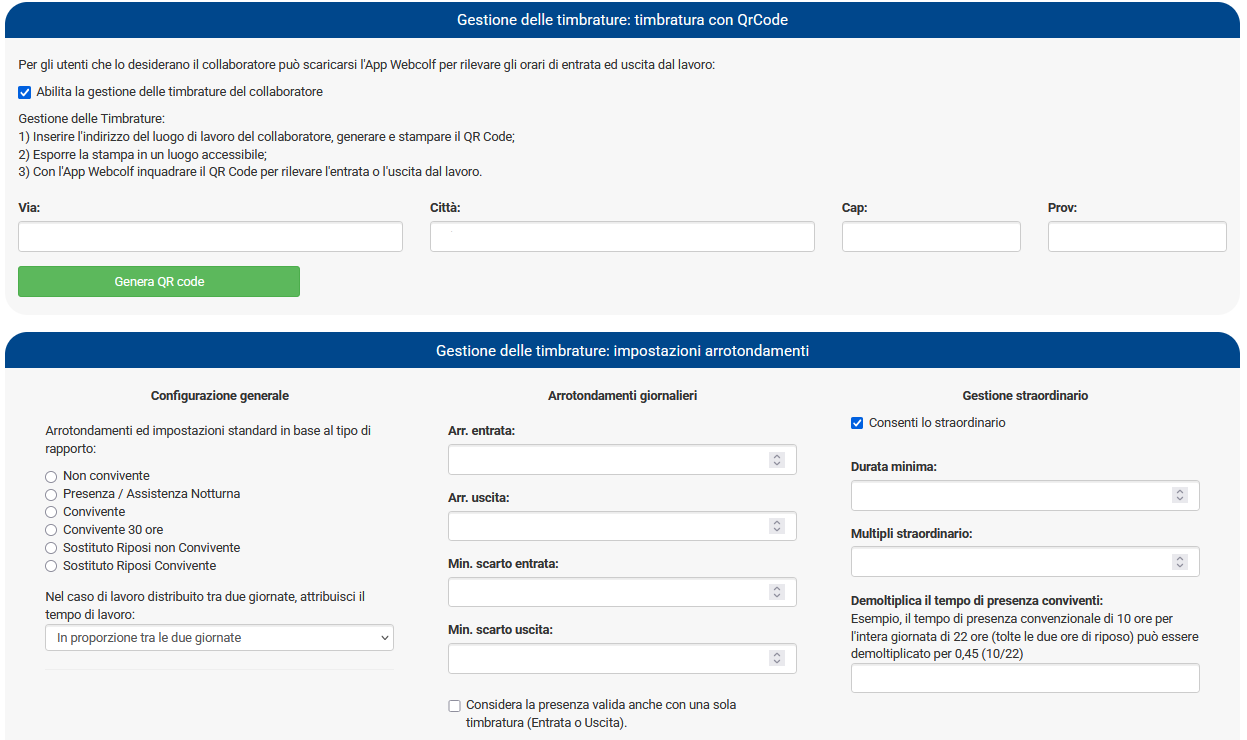Click the Min. scarto uscita spinner
Image resolution: width=1247 pixels, height=740 pixels.
776,658
